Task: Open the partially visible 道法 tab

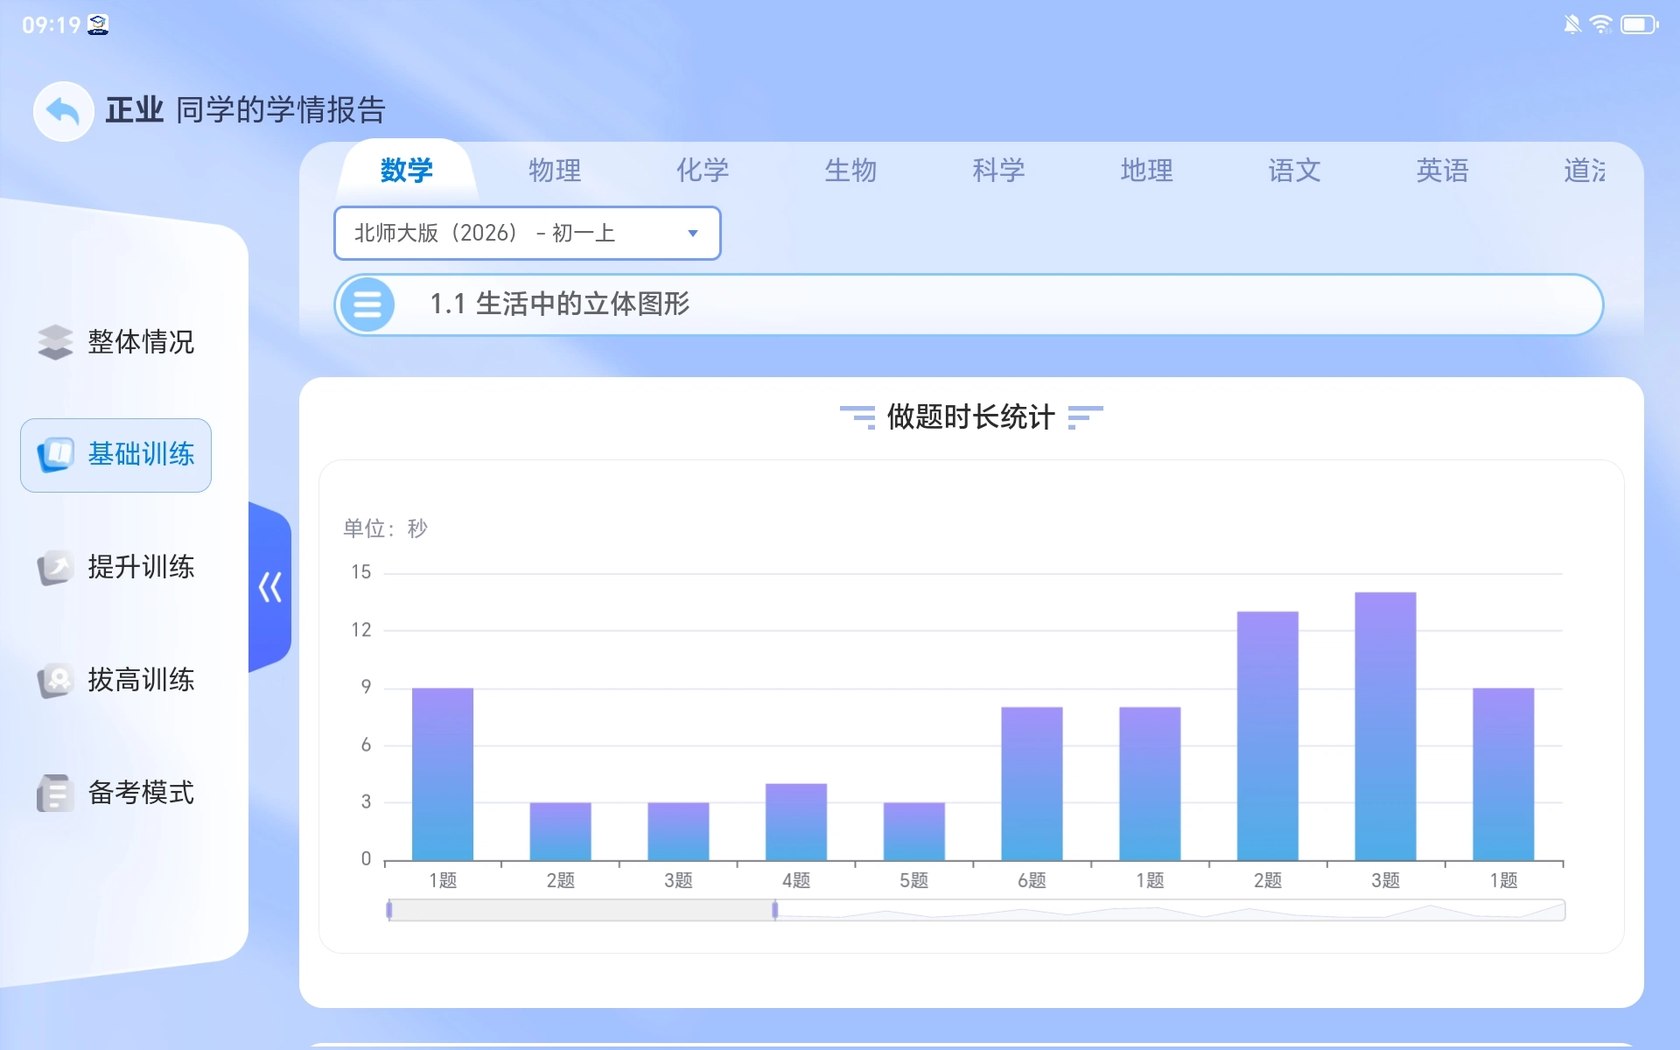Action: (1585, 170)
